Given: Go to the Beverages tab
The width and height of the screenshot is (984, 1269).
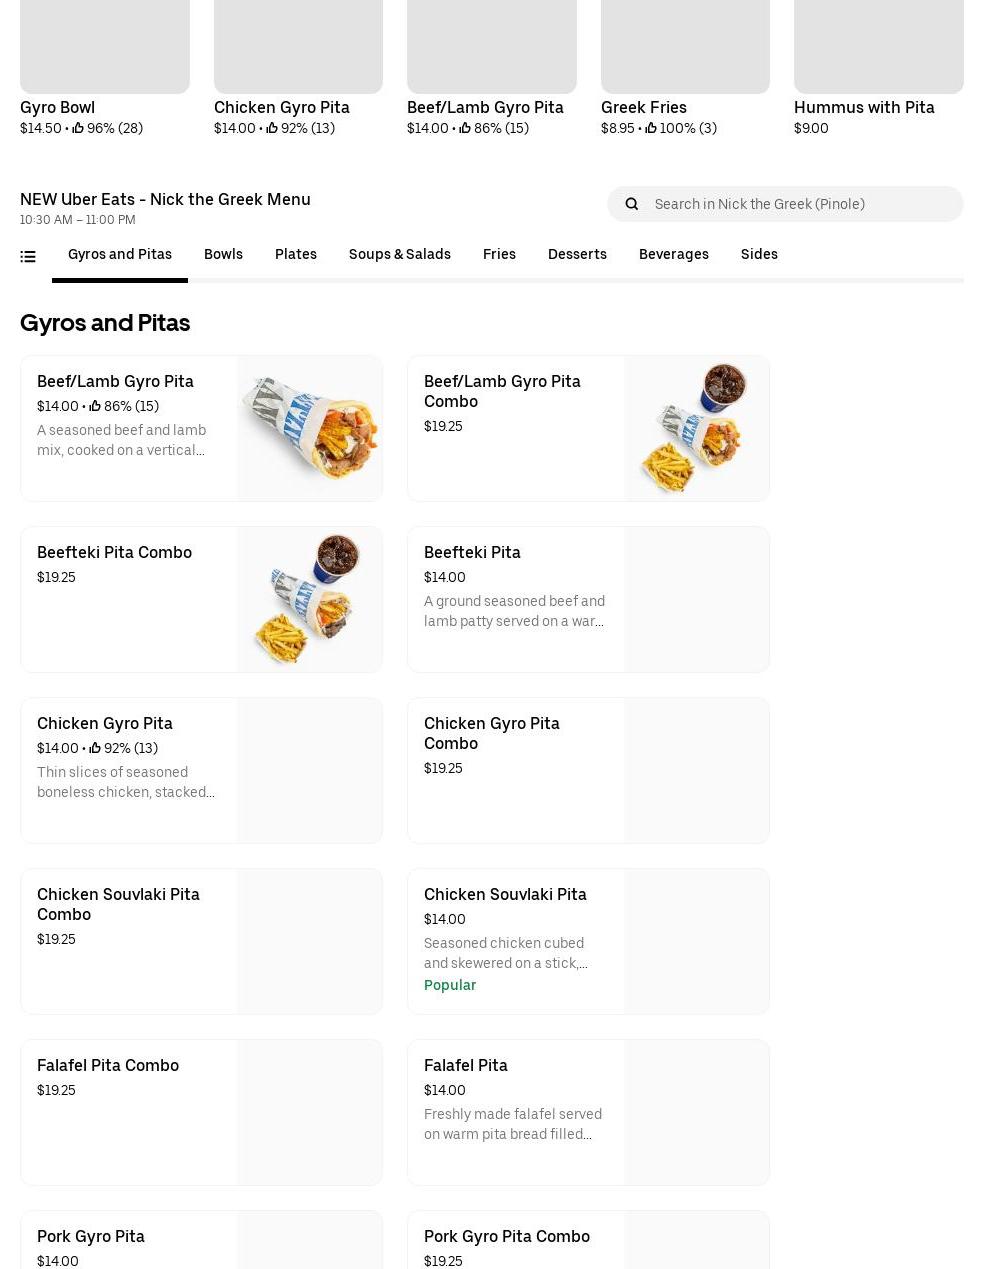Looking at the screenshot, I should point(673,254).
